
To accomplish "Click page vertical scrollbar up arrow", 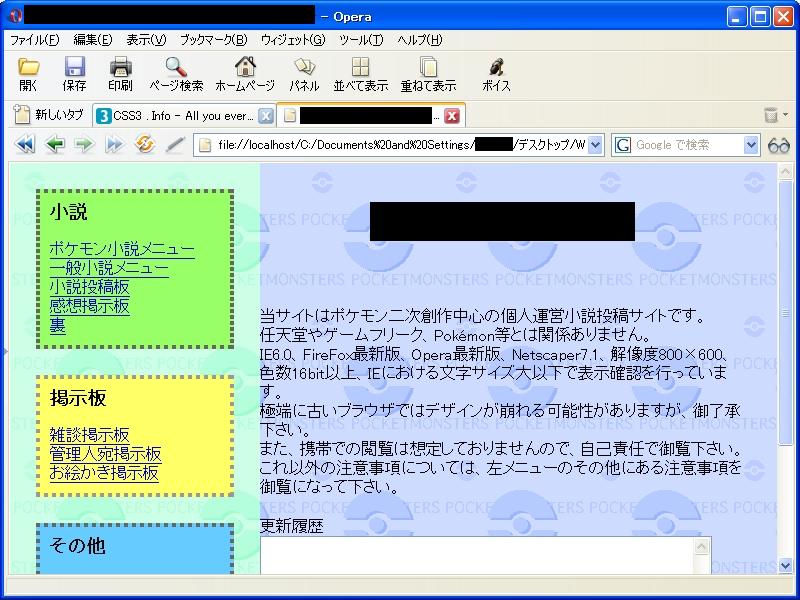I will coord(785,172).
